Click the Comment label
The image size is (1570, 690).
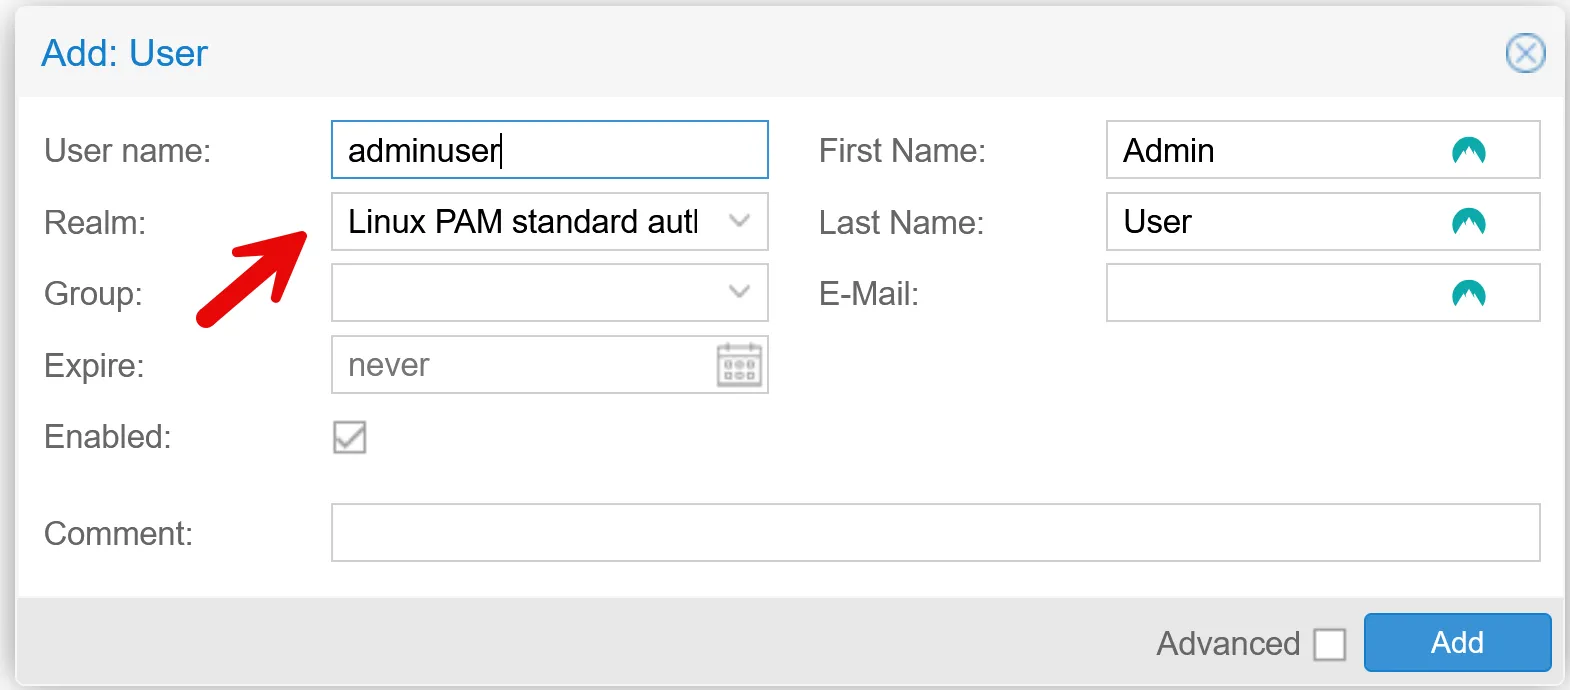coord(118,534)
